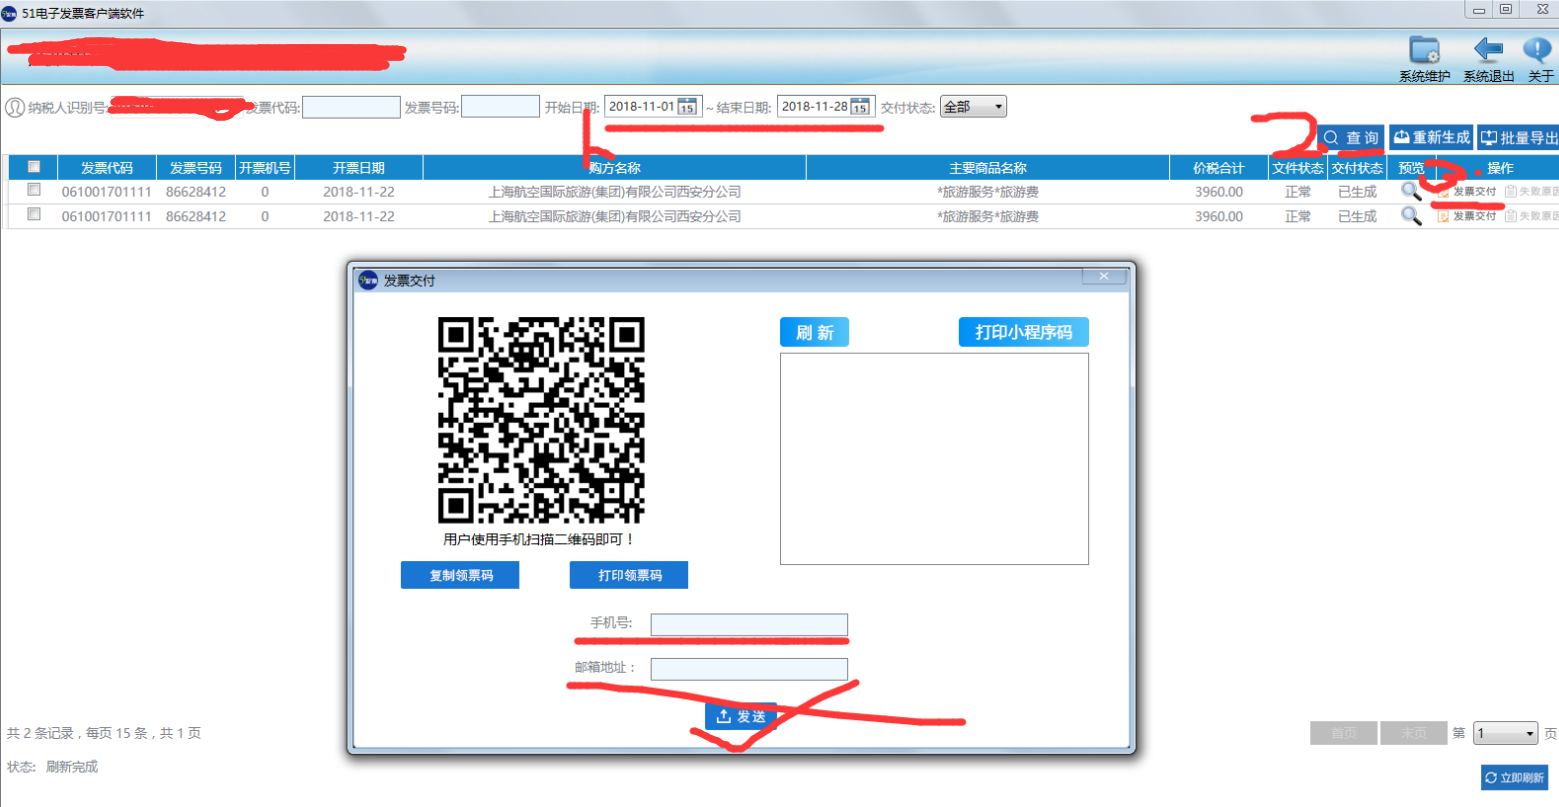1559x807 pixels.
Task: Focus the 发票号码 filter field
Action: click(501, 107)
